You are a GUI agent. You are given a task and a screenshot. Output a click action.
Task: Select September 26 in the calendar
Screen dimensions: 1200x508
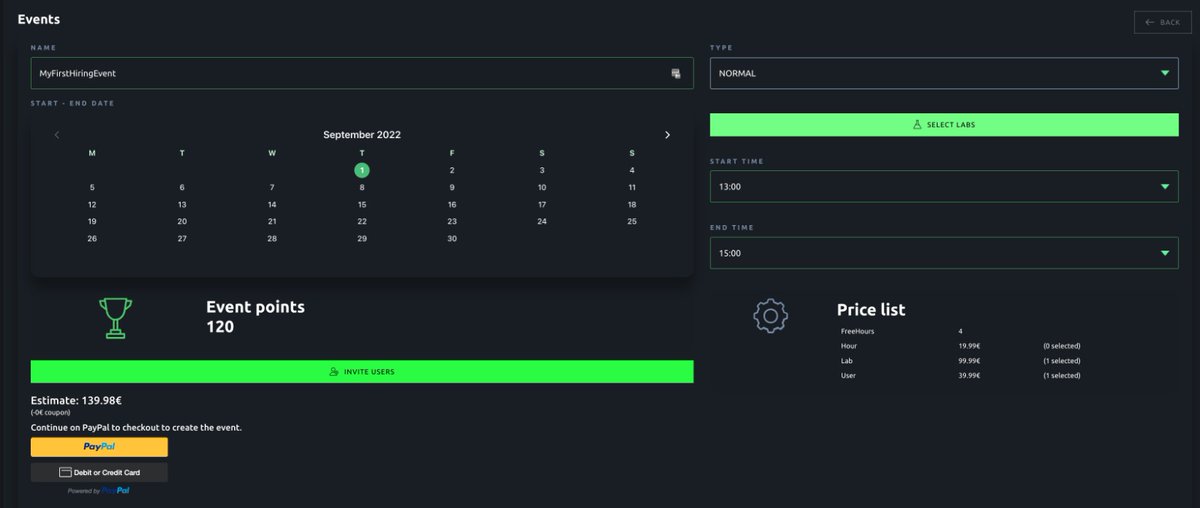point(92,238)
